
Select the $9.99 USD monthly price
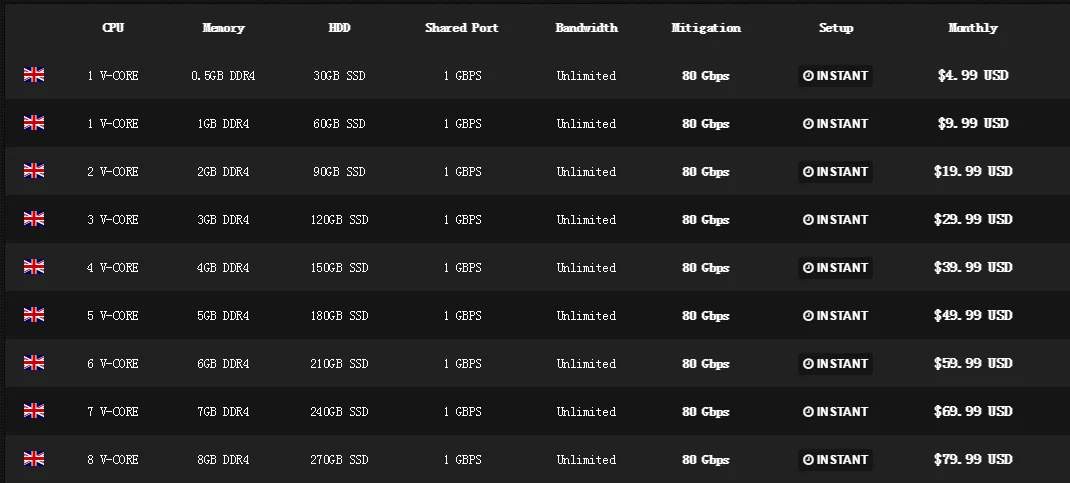click(x=972, y=123)
